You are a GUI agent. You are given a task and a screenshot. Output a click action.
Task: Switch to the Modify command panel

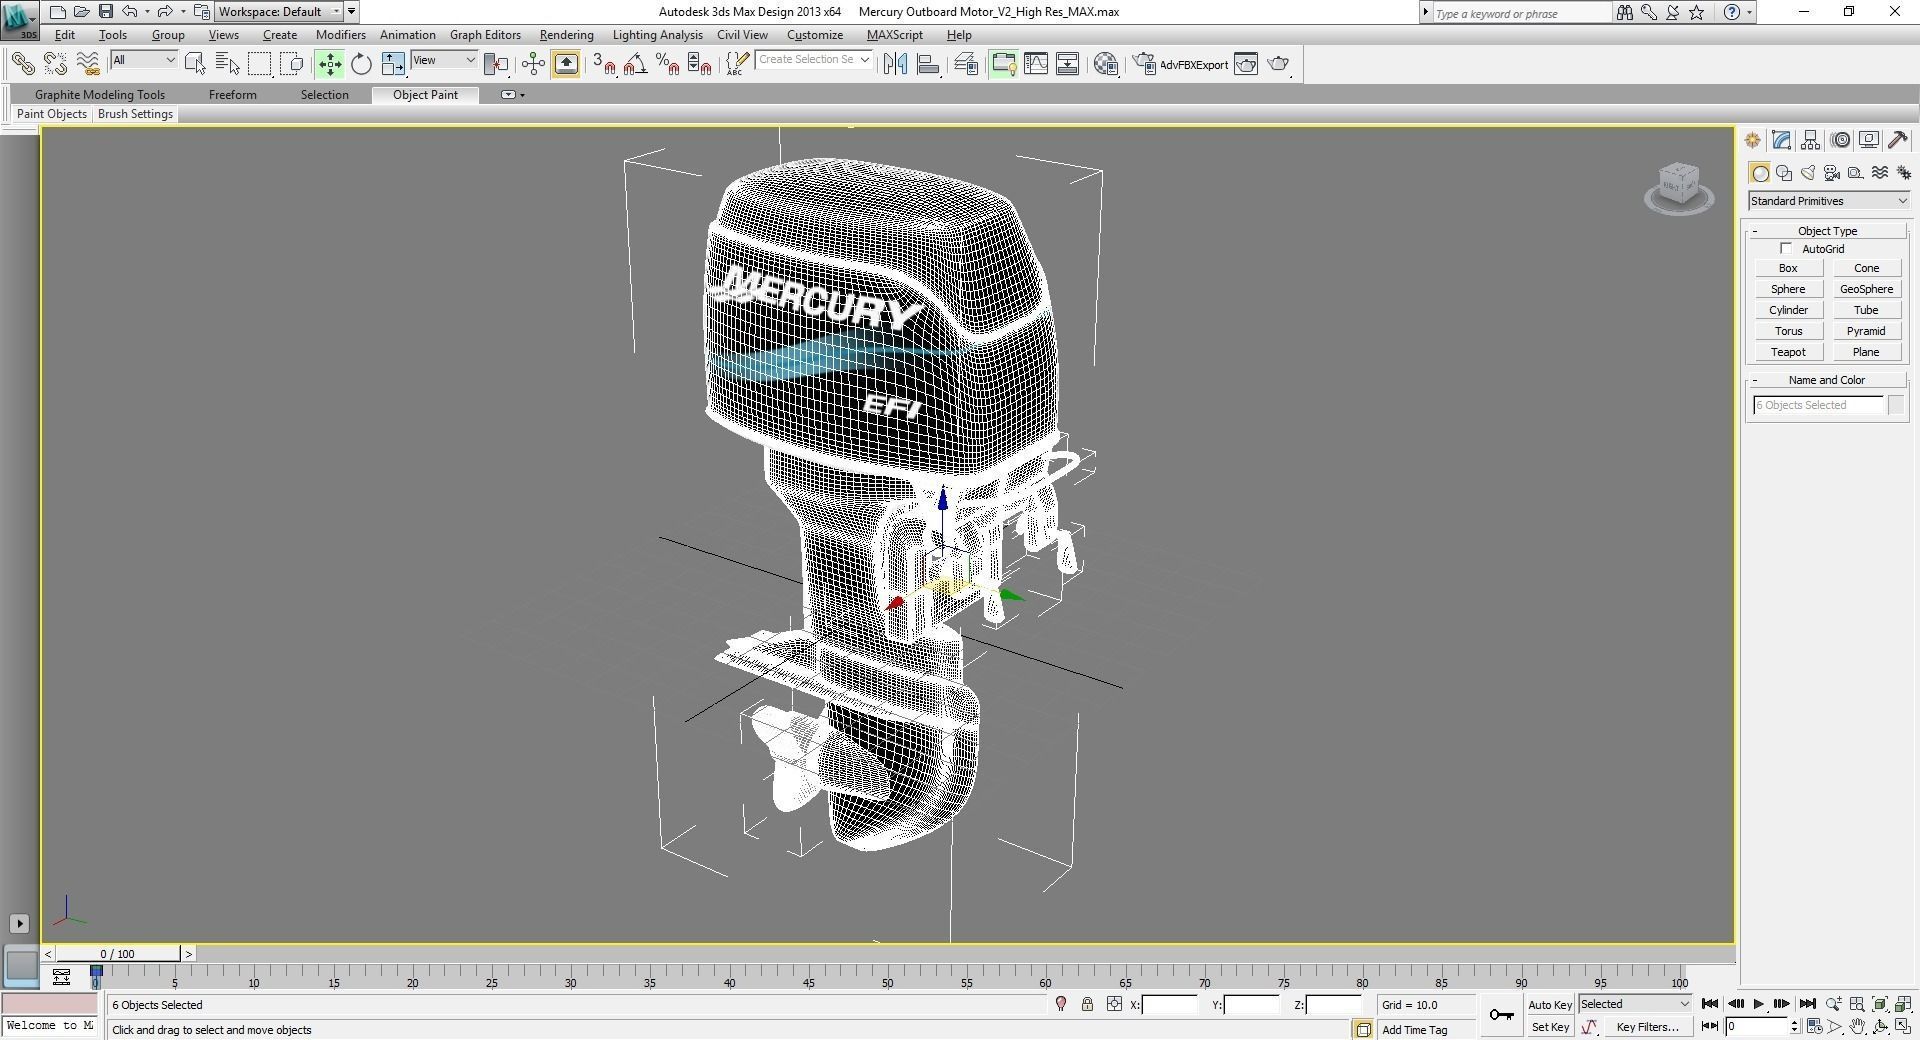click(x=1782, y=140)
